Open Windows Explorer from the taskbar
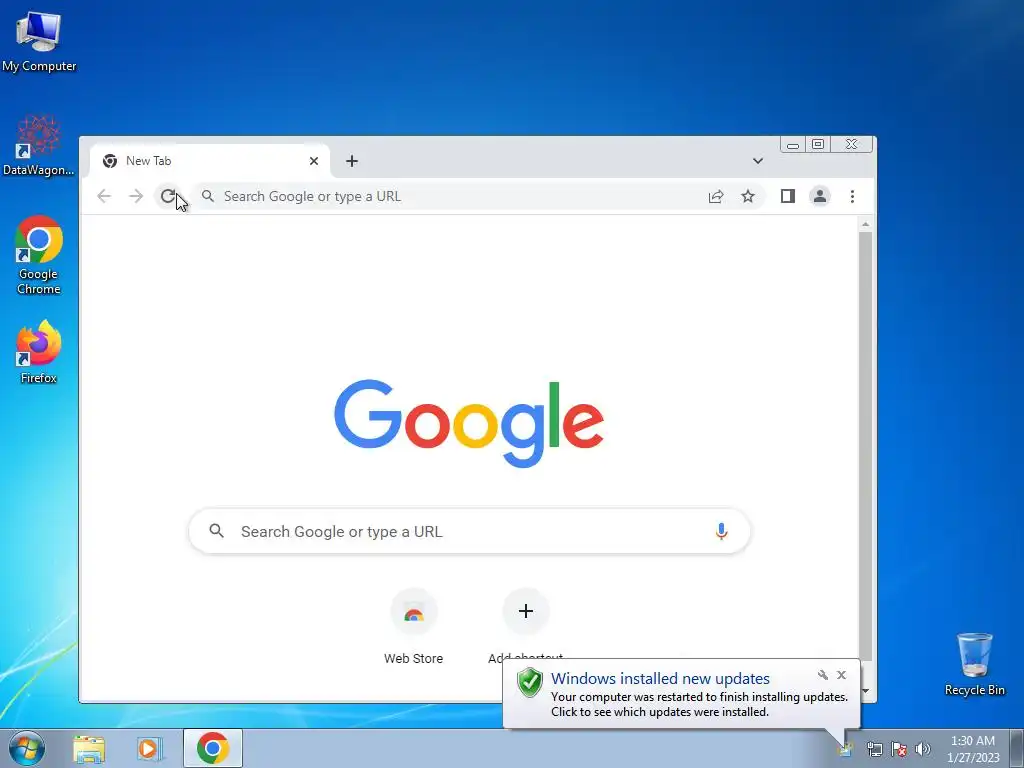This screenshot has height=768, width=1024. [x=89, y=748]
